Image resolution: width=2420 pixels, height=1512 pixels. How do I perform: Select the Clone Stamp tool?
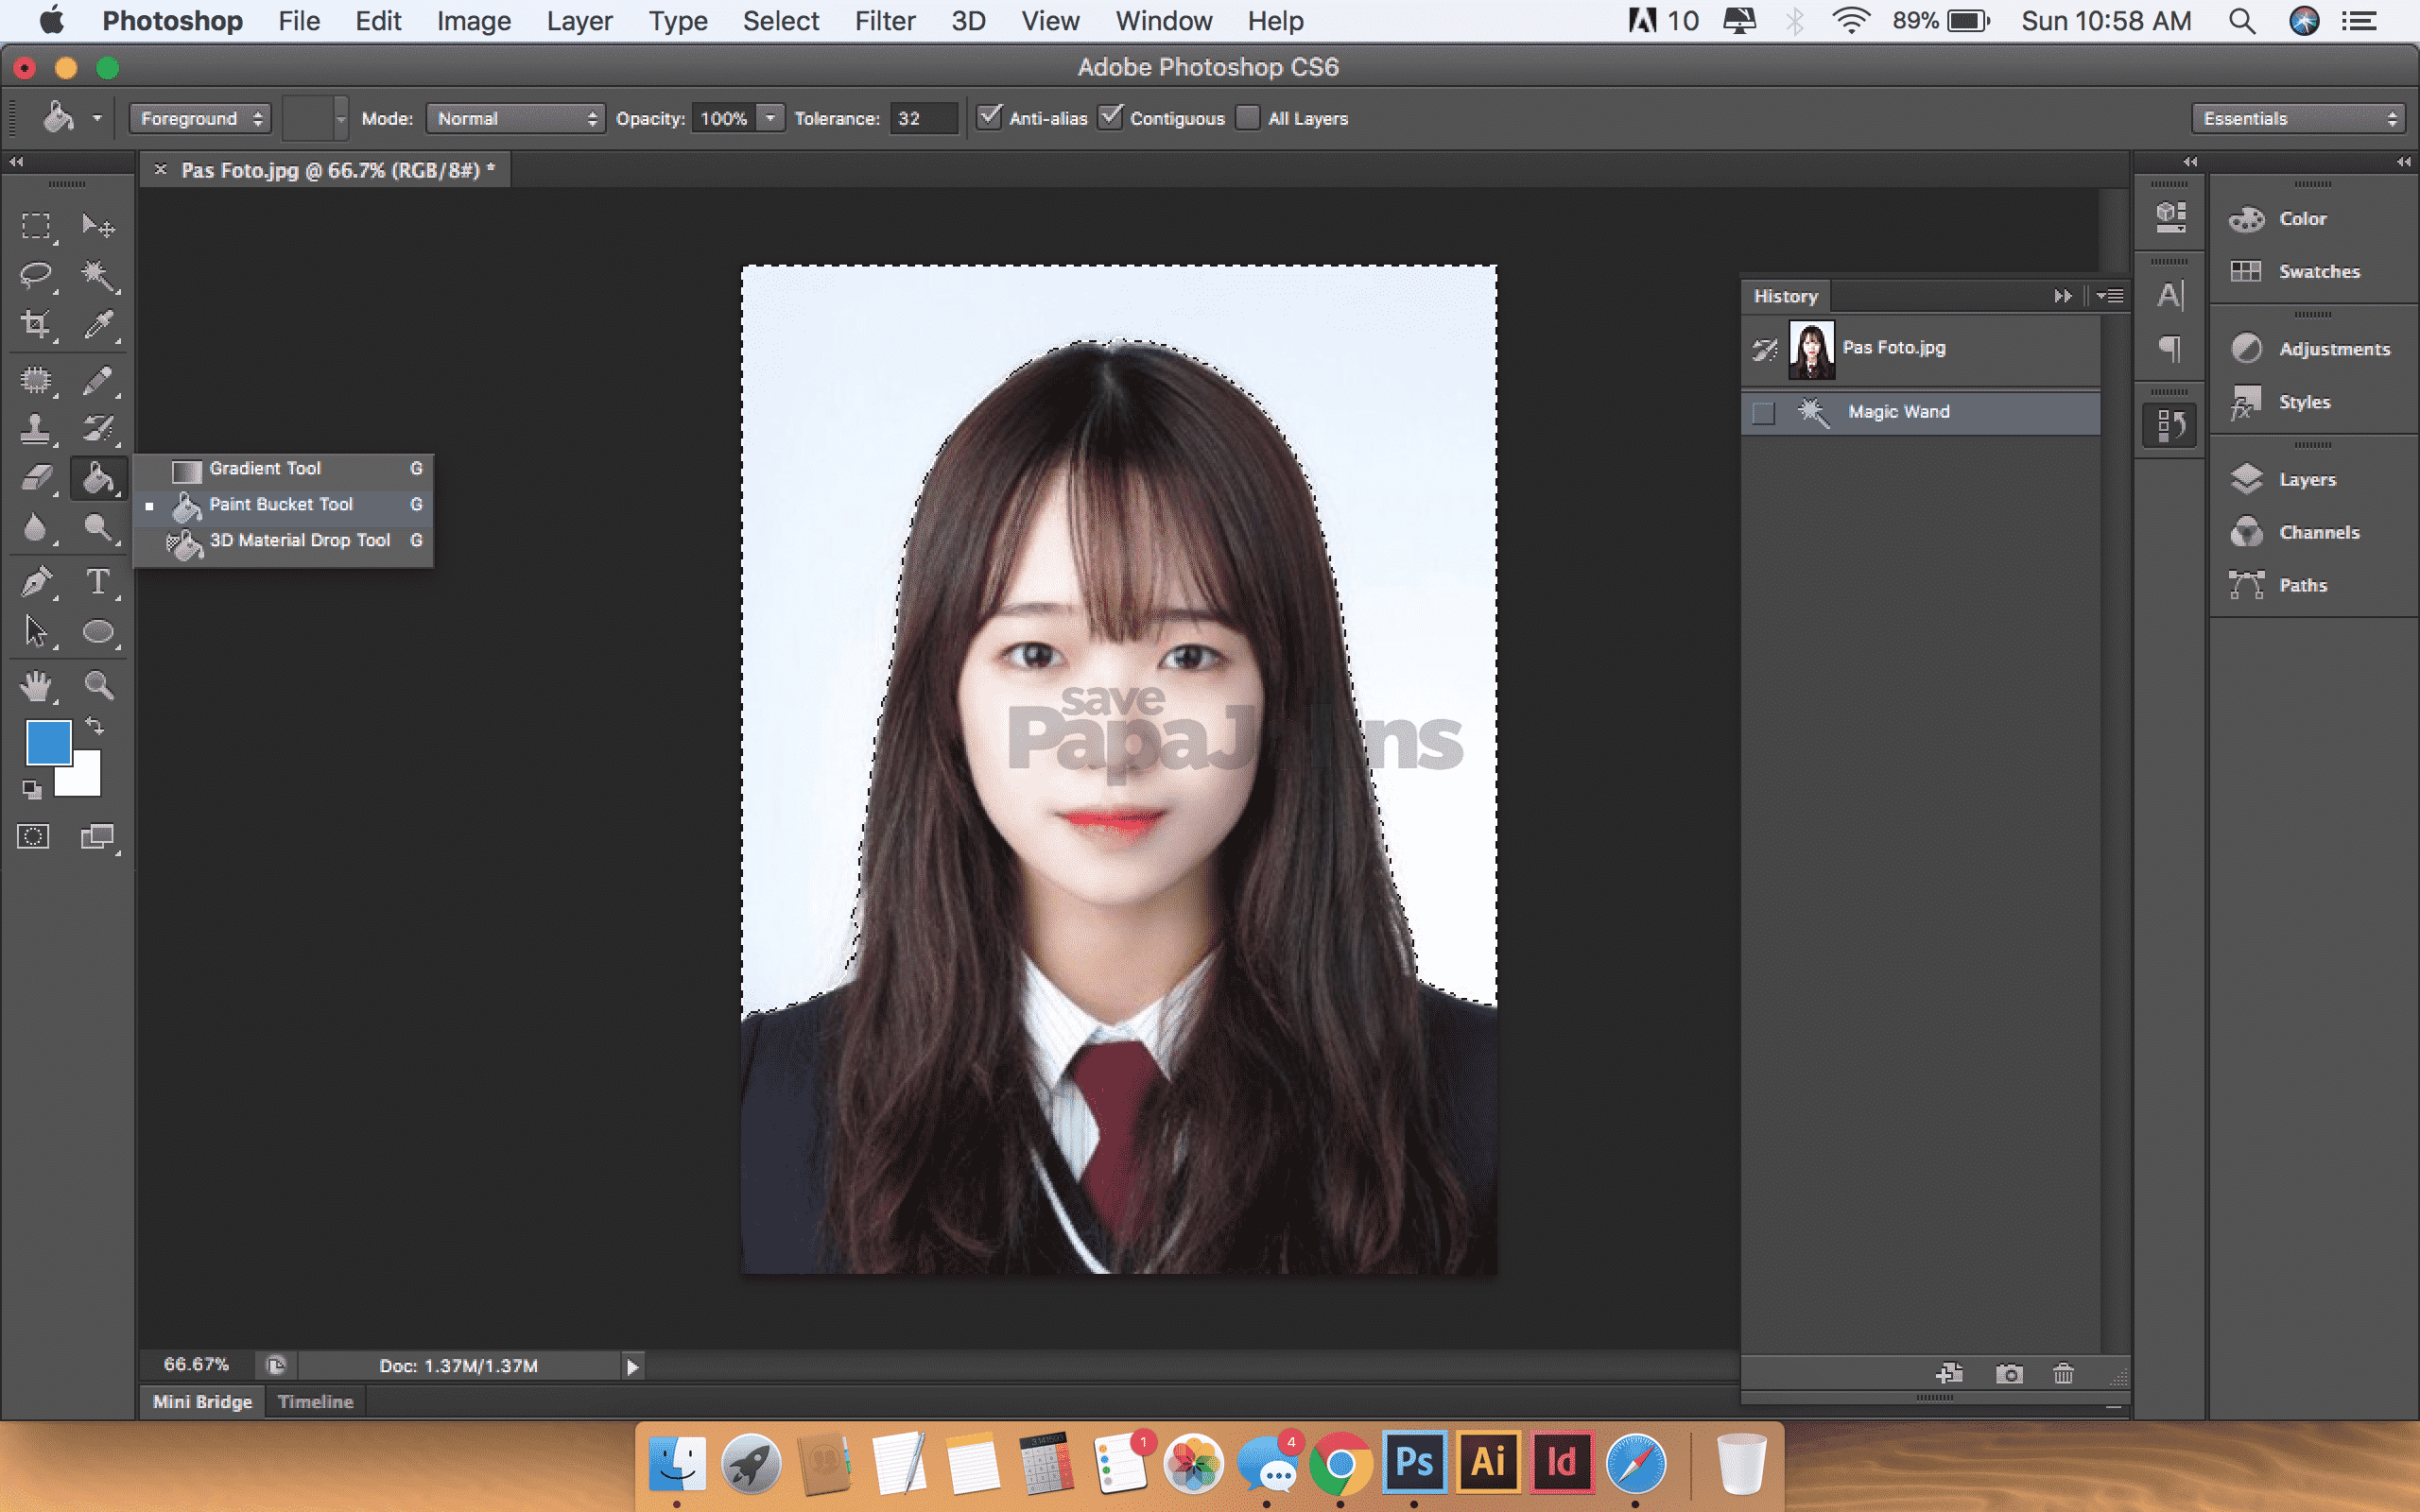click(x=37, y=429)
